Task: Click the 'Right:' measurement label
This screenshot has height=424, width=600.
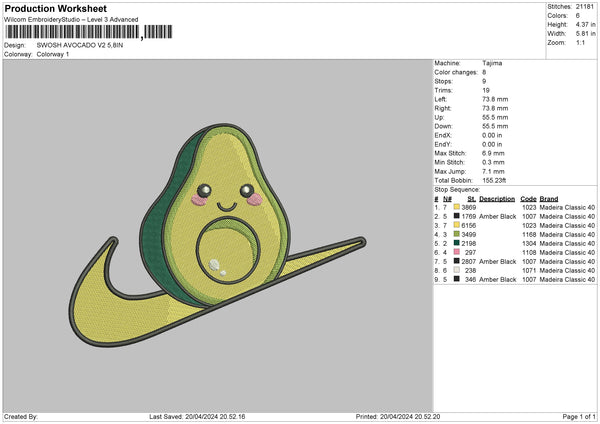Action: coord(443,108)
